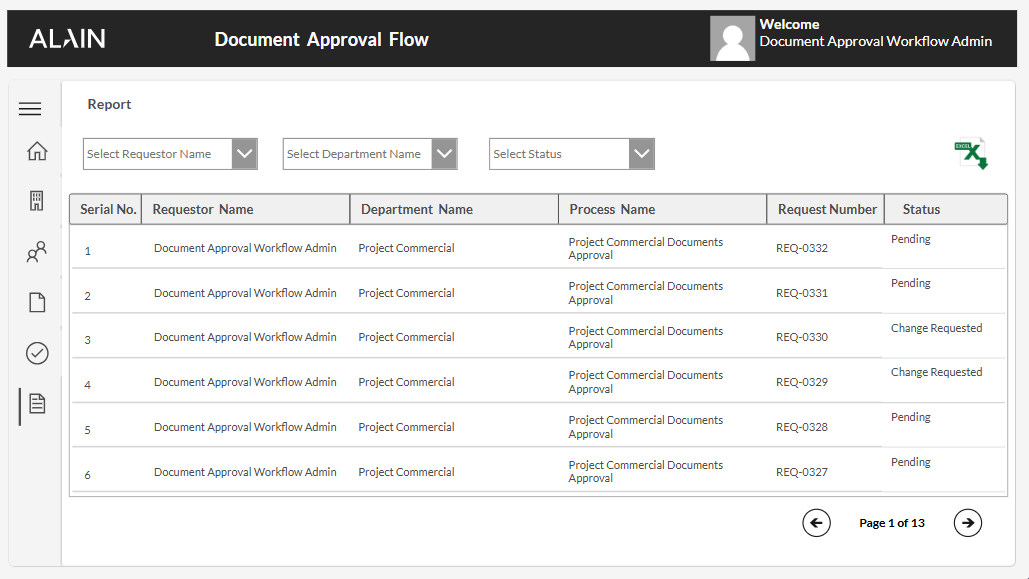Open request REQ-0330 link
The image size is (1029, 579).
tap(803, 337)
